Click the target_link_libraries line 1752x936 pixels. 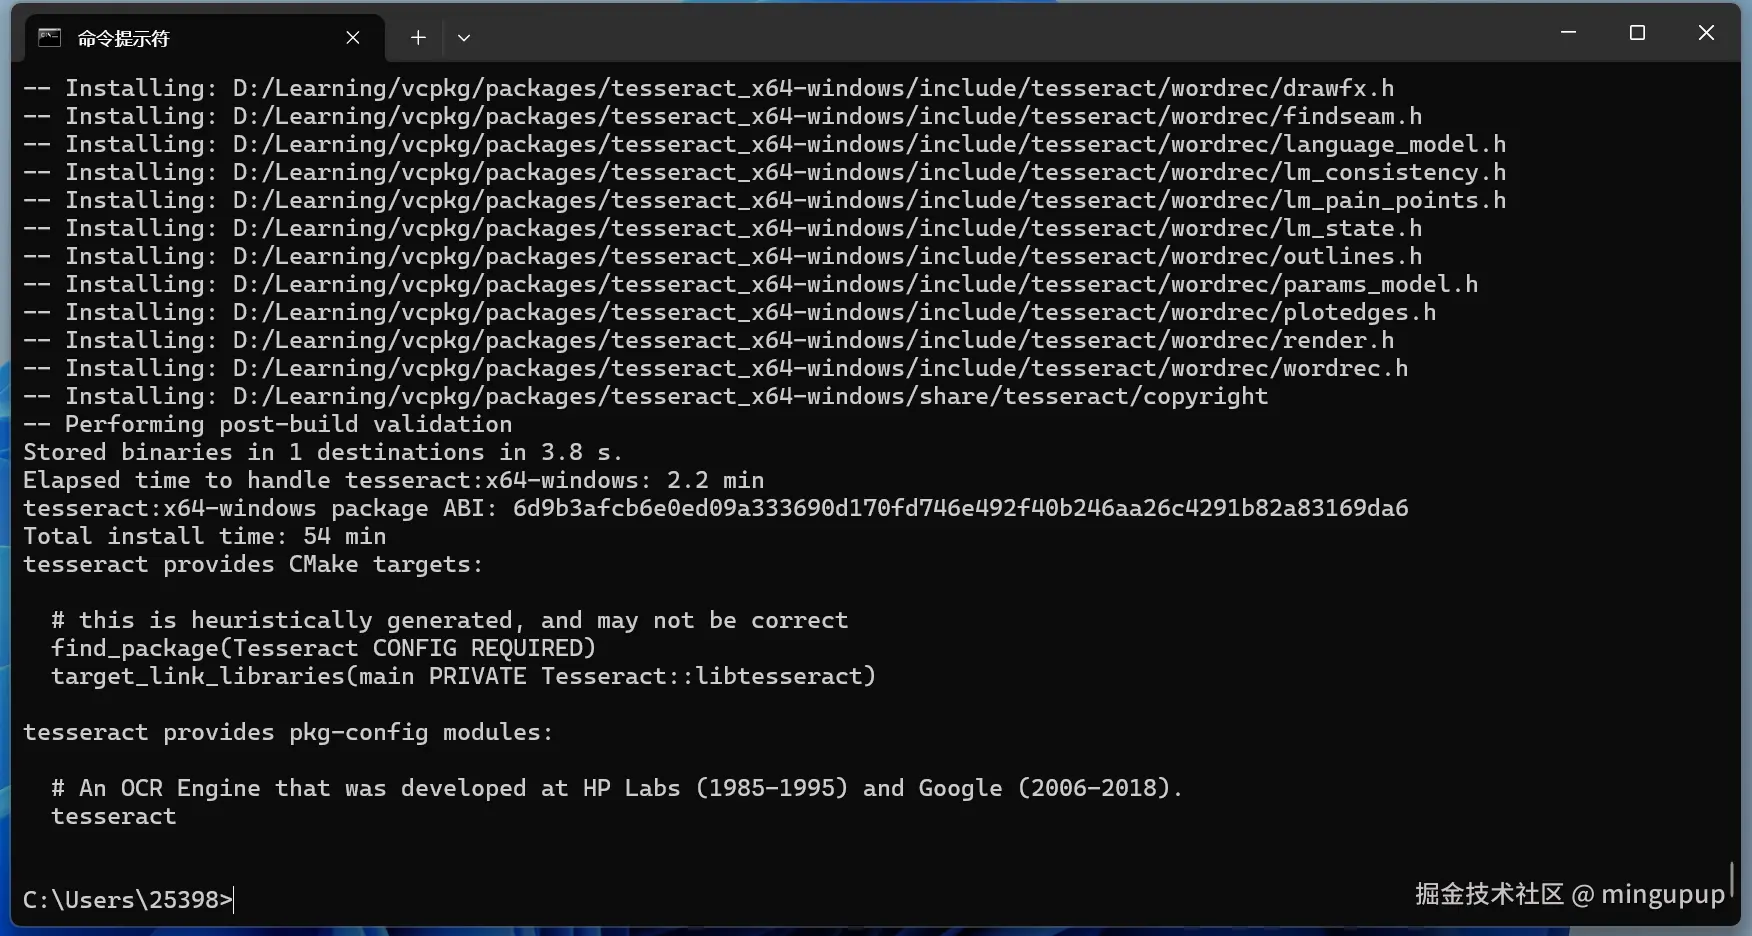tap(463, 676)
